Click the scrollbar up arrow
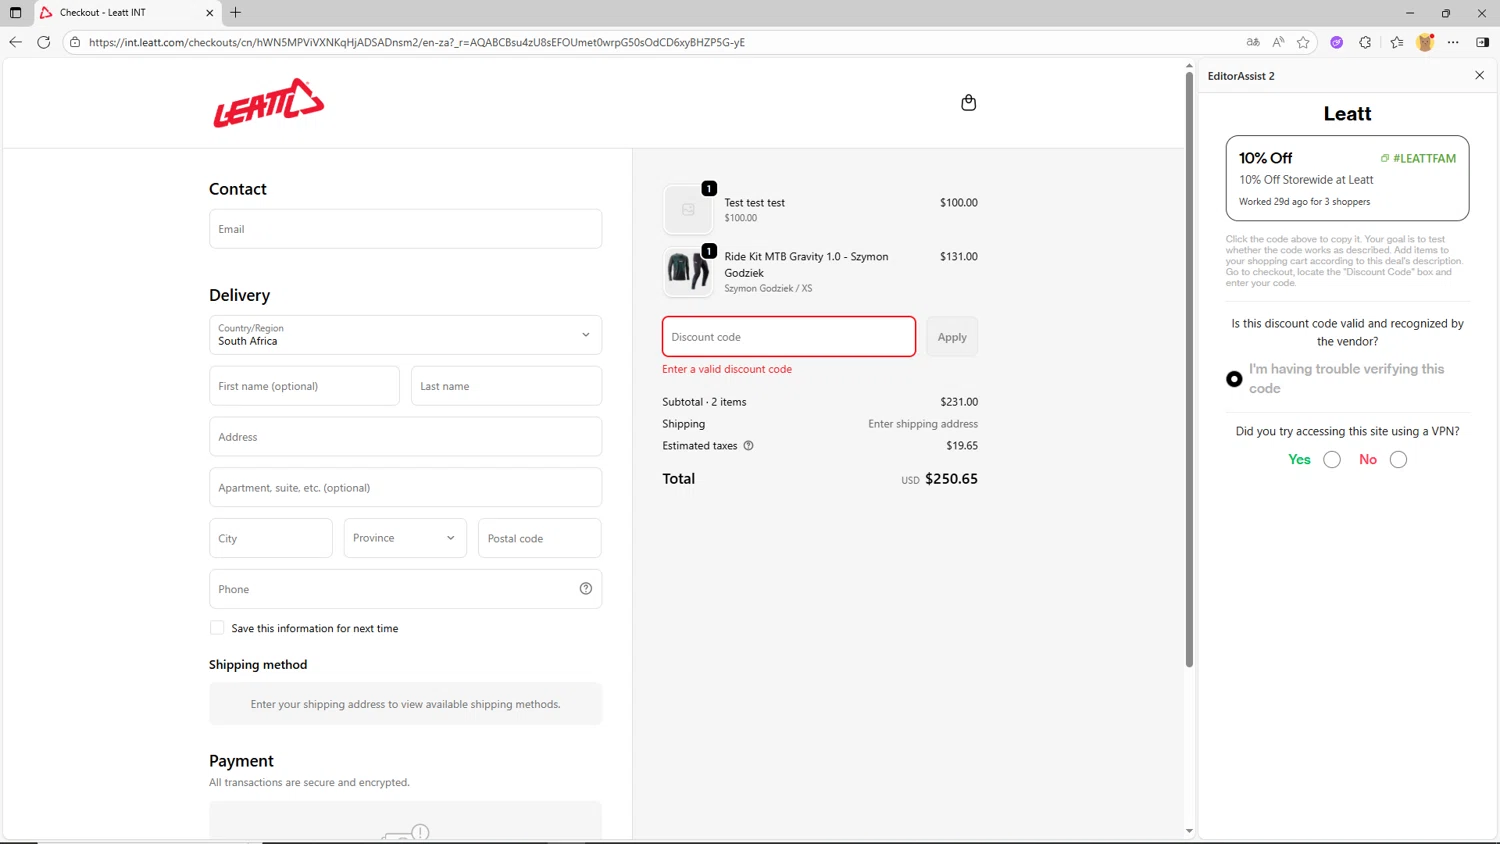 click(x=1189, y=65)
